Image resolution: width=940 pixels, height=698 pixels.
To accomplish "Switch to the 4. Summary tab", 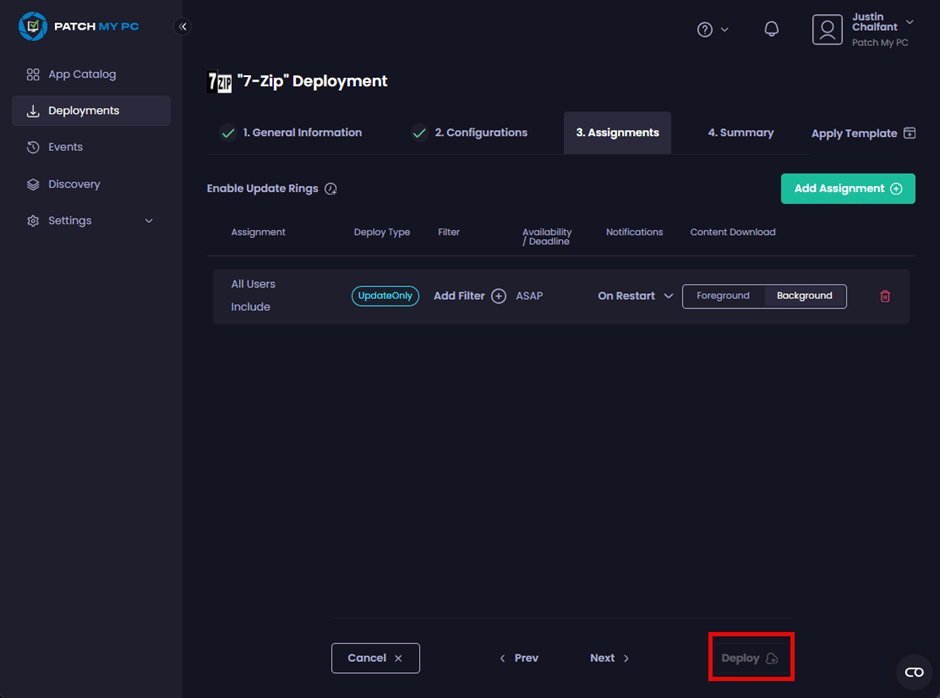I will click(x=740, y=133).
